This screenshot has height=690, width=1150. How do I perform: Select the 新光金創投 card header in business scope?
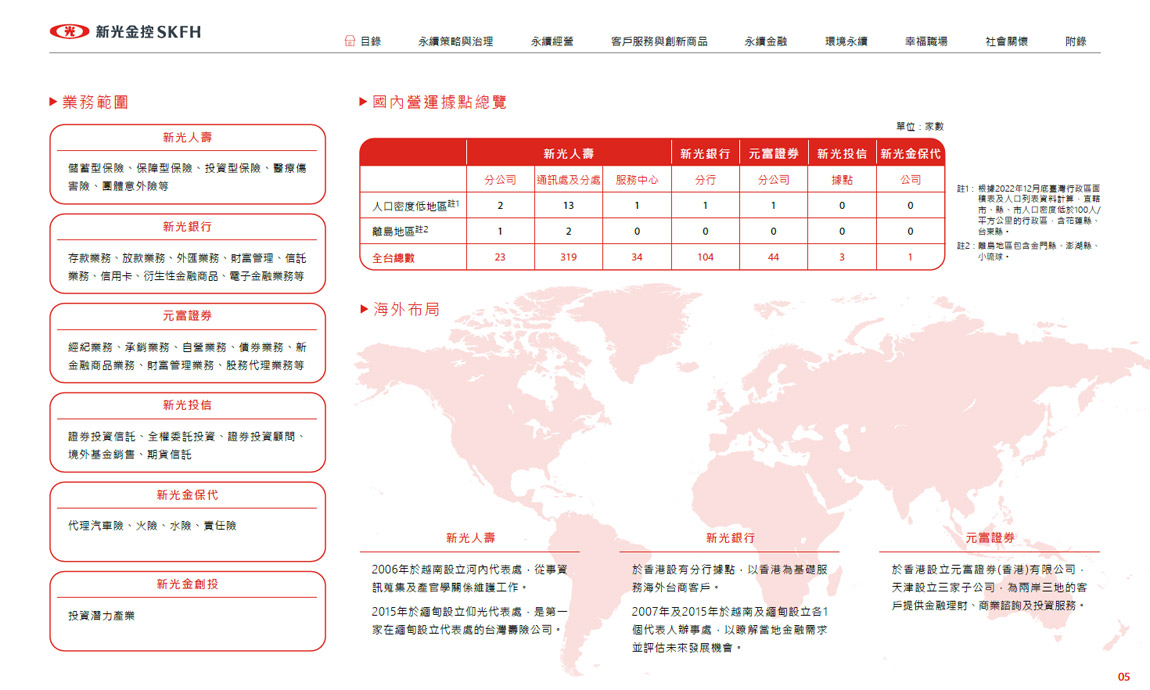coord(187,584)
